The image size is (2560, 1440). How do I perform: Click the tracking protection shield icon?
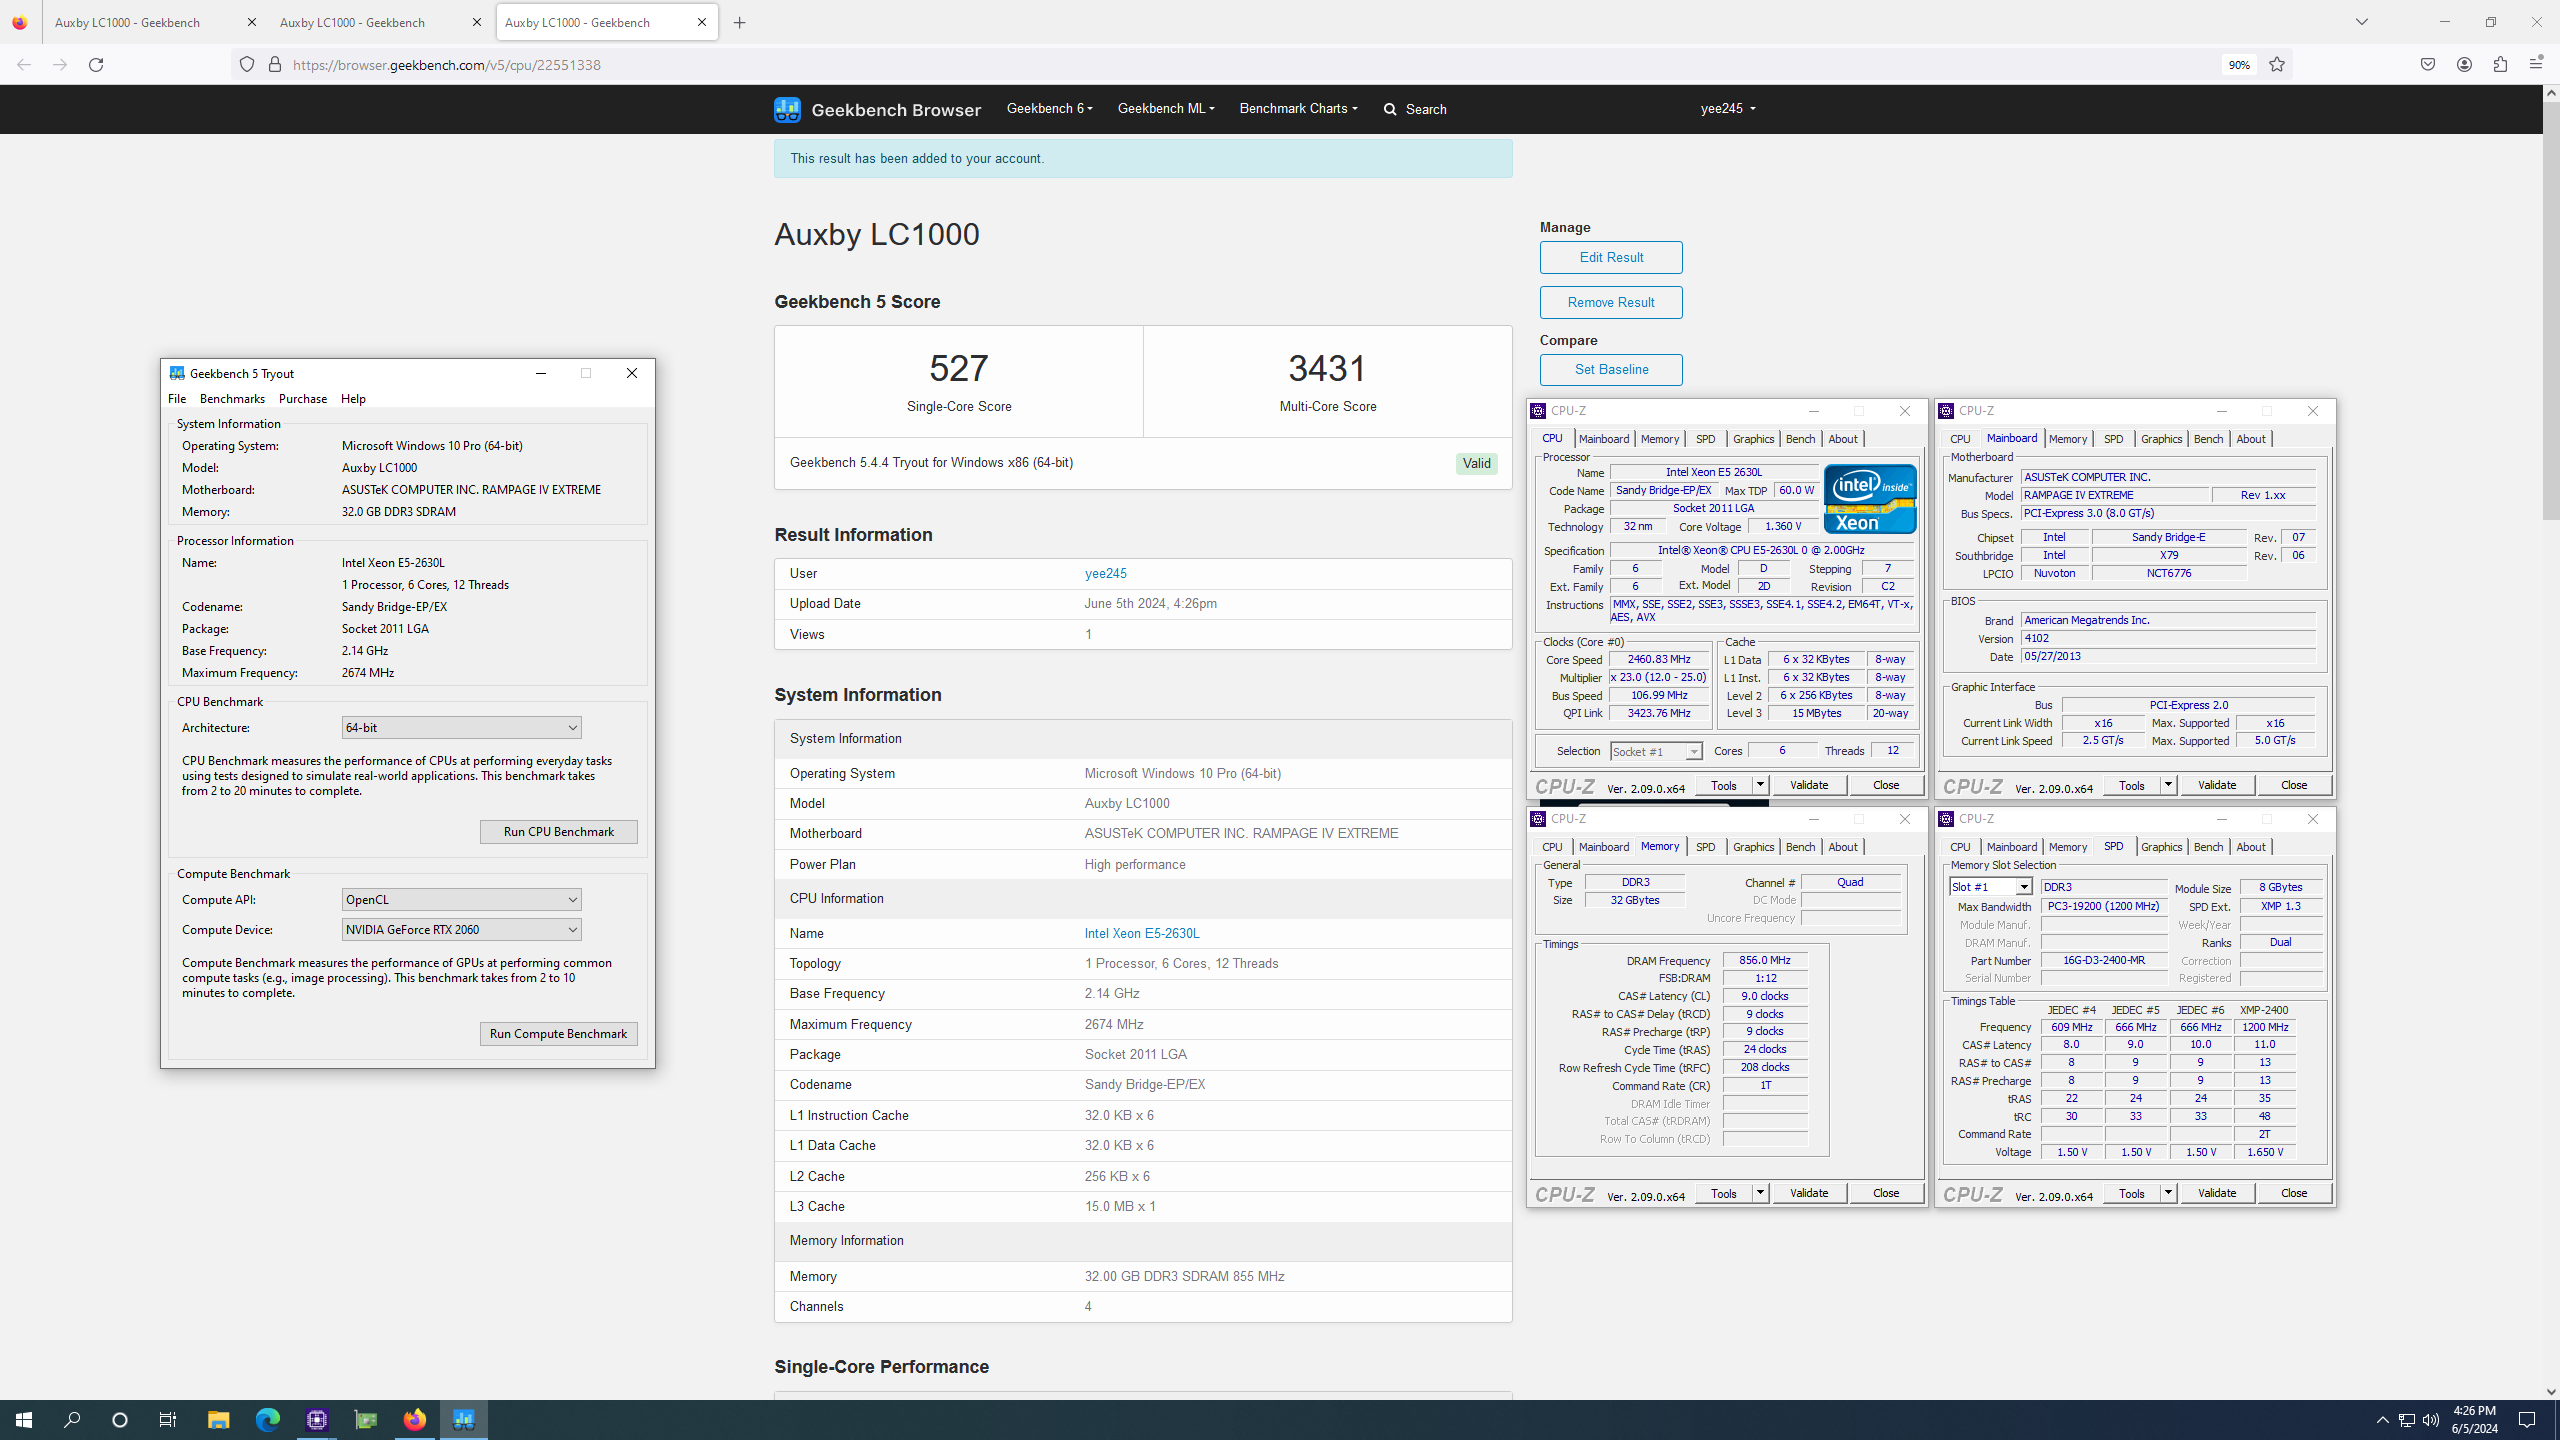coord(247,65)
